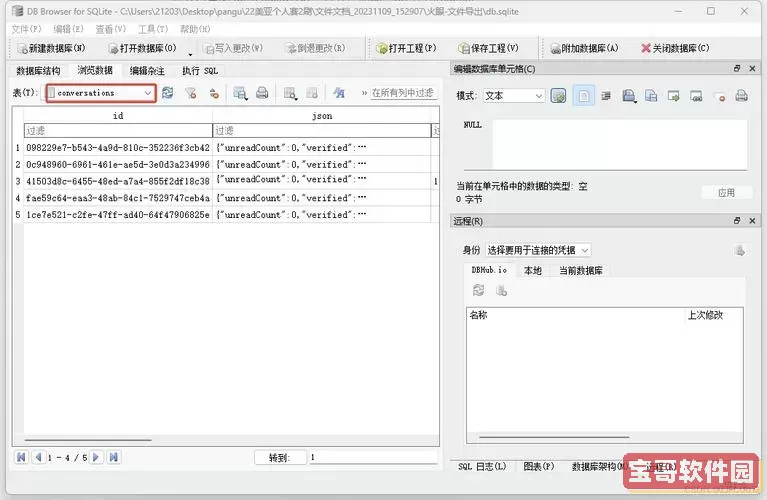Click 新建数据库(N) button
The image size is (767, 500).
click(51, 48)
